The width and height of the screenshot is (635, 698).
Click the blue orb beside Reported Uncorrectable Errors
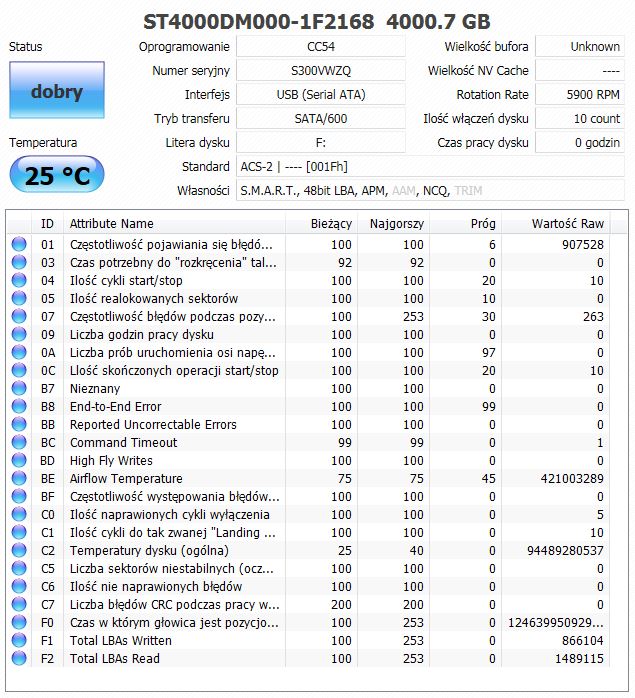(19, 424)
